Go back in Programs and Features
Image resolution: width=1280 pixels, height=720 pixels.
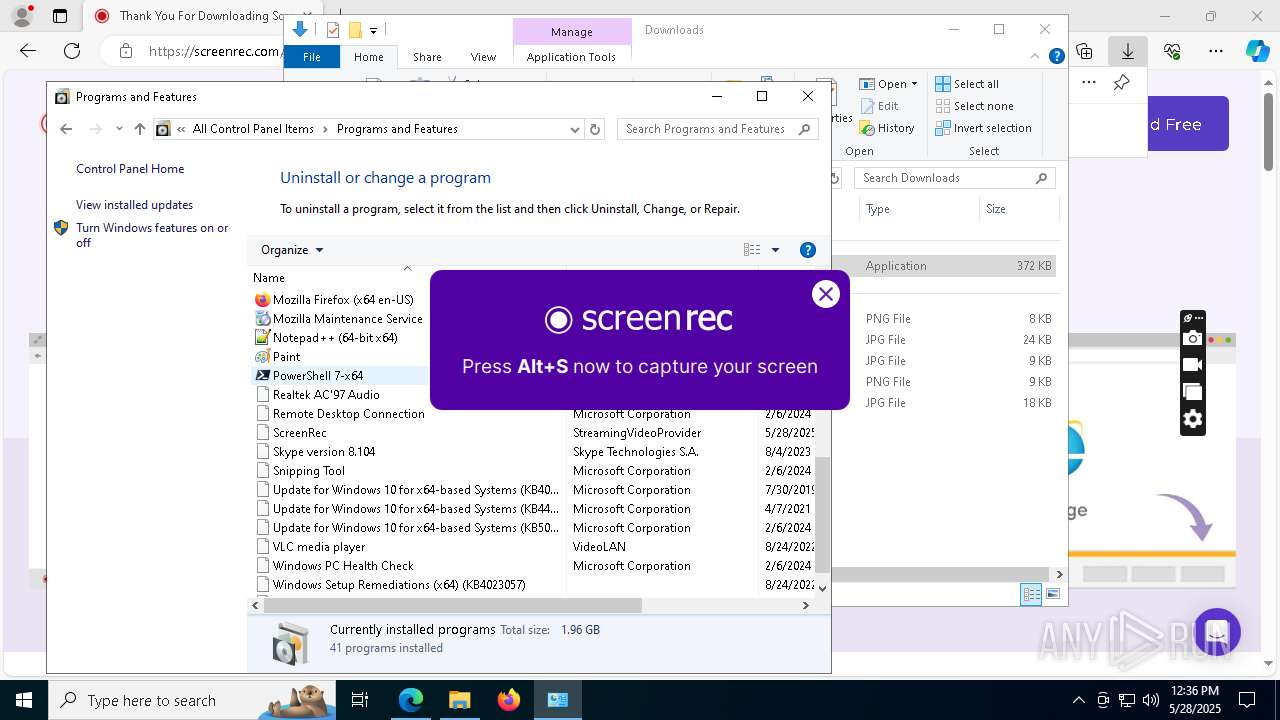66,129
